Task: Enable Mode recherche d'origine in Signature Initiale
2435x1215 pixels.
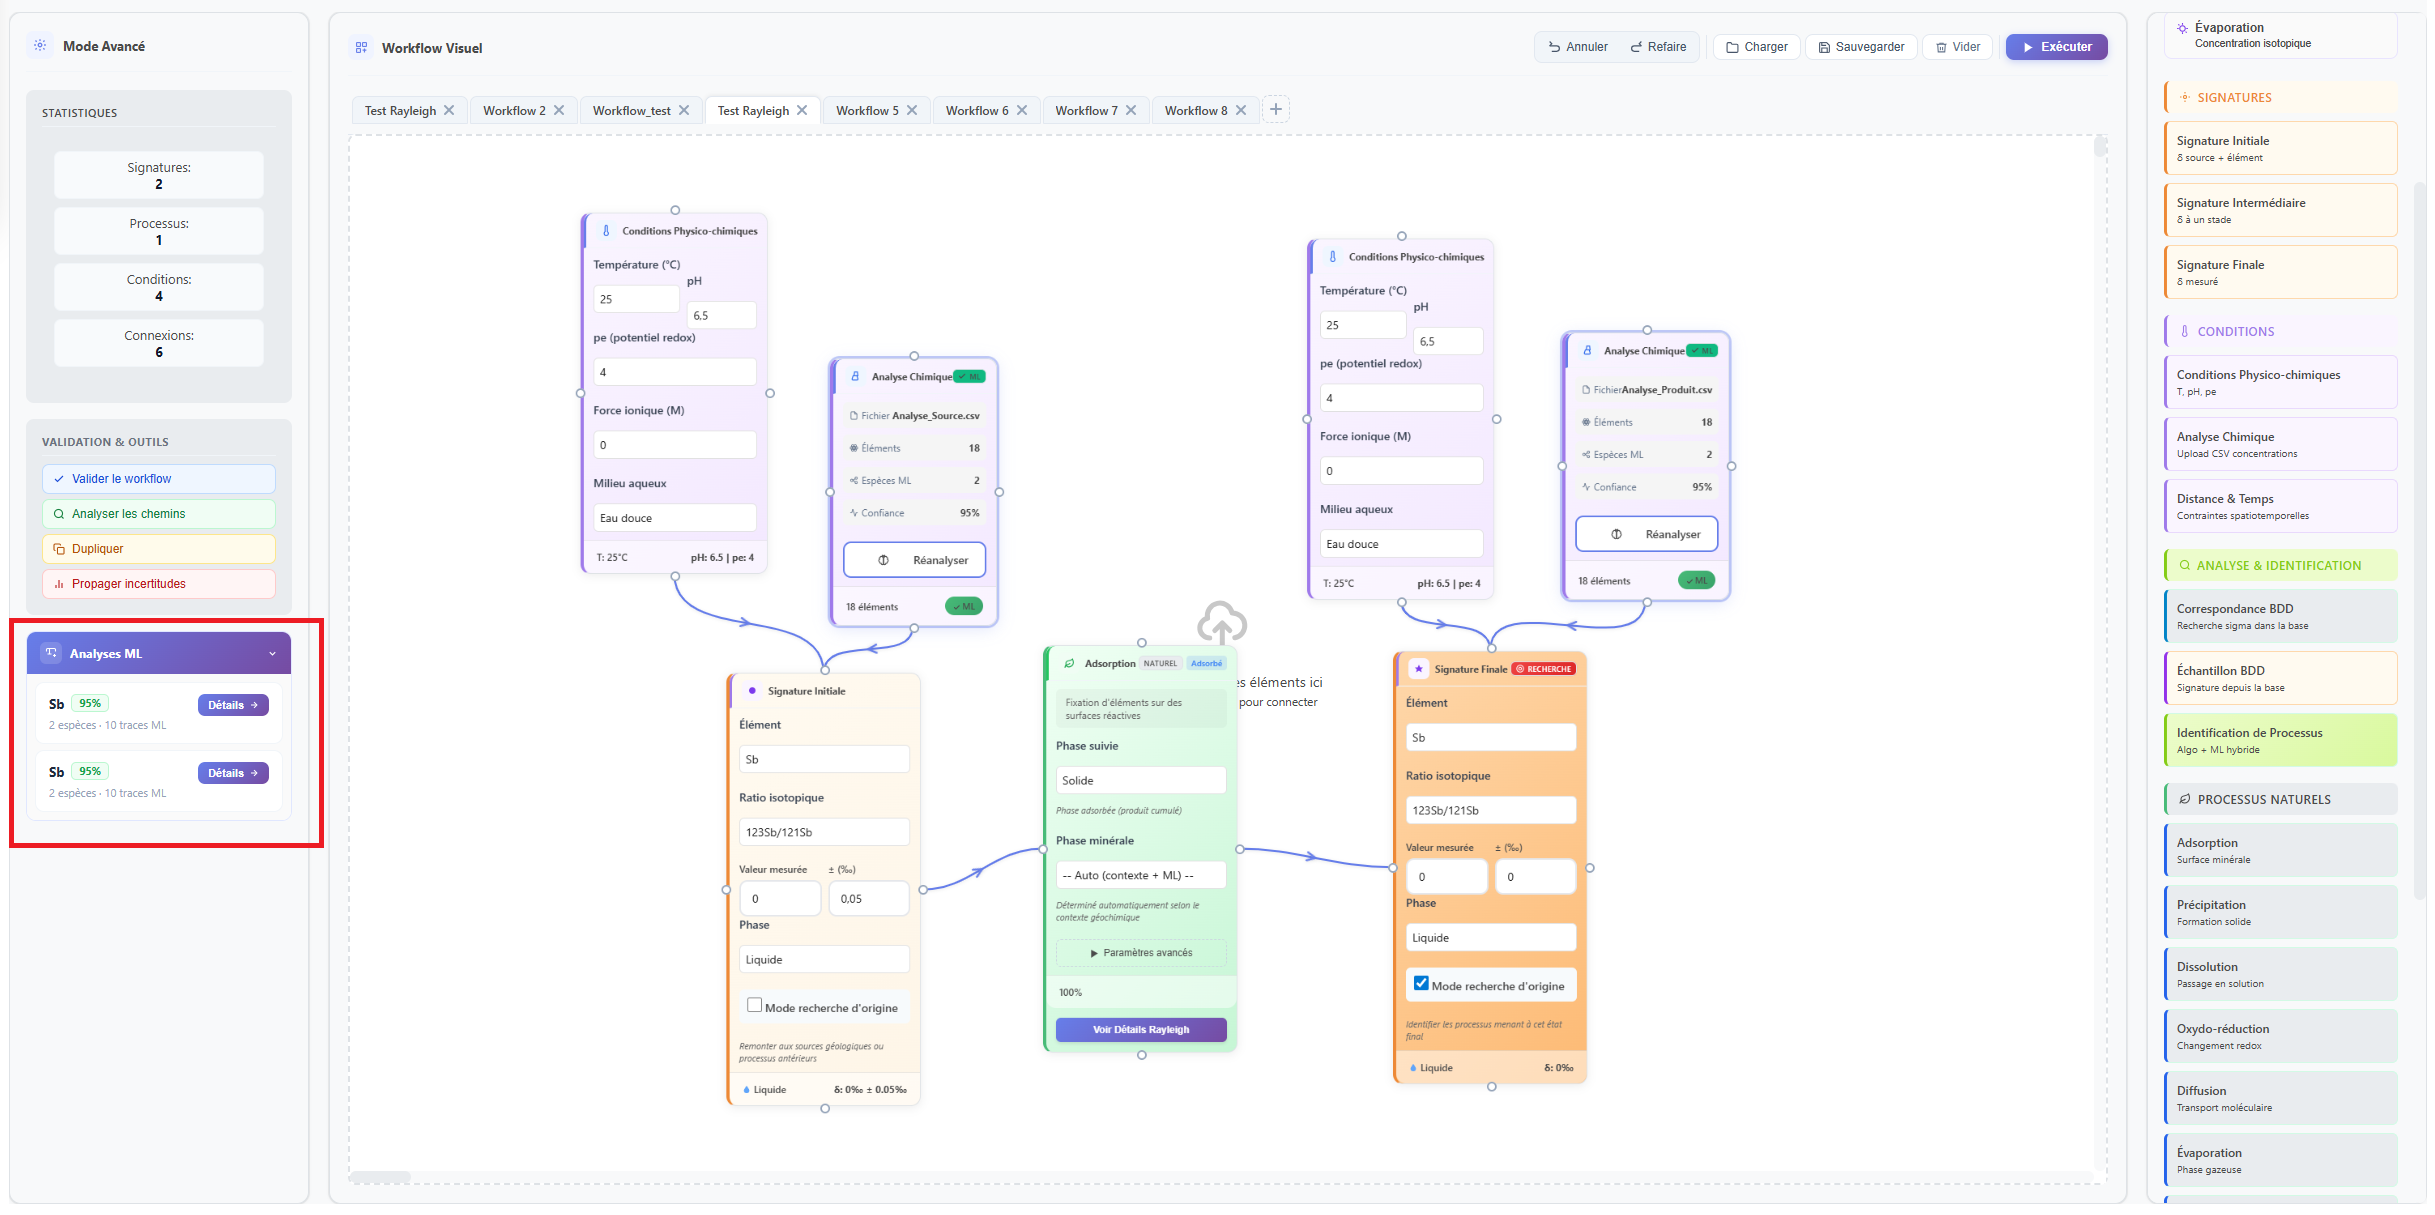Action: point(755,1005)
